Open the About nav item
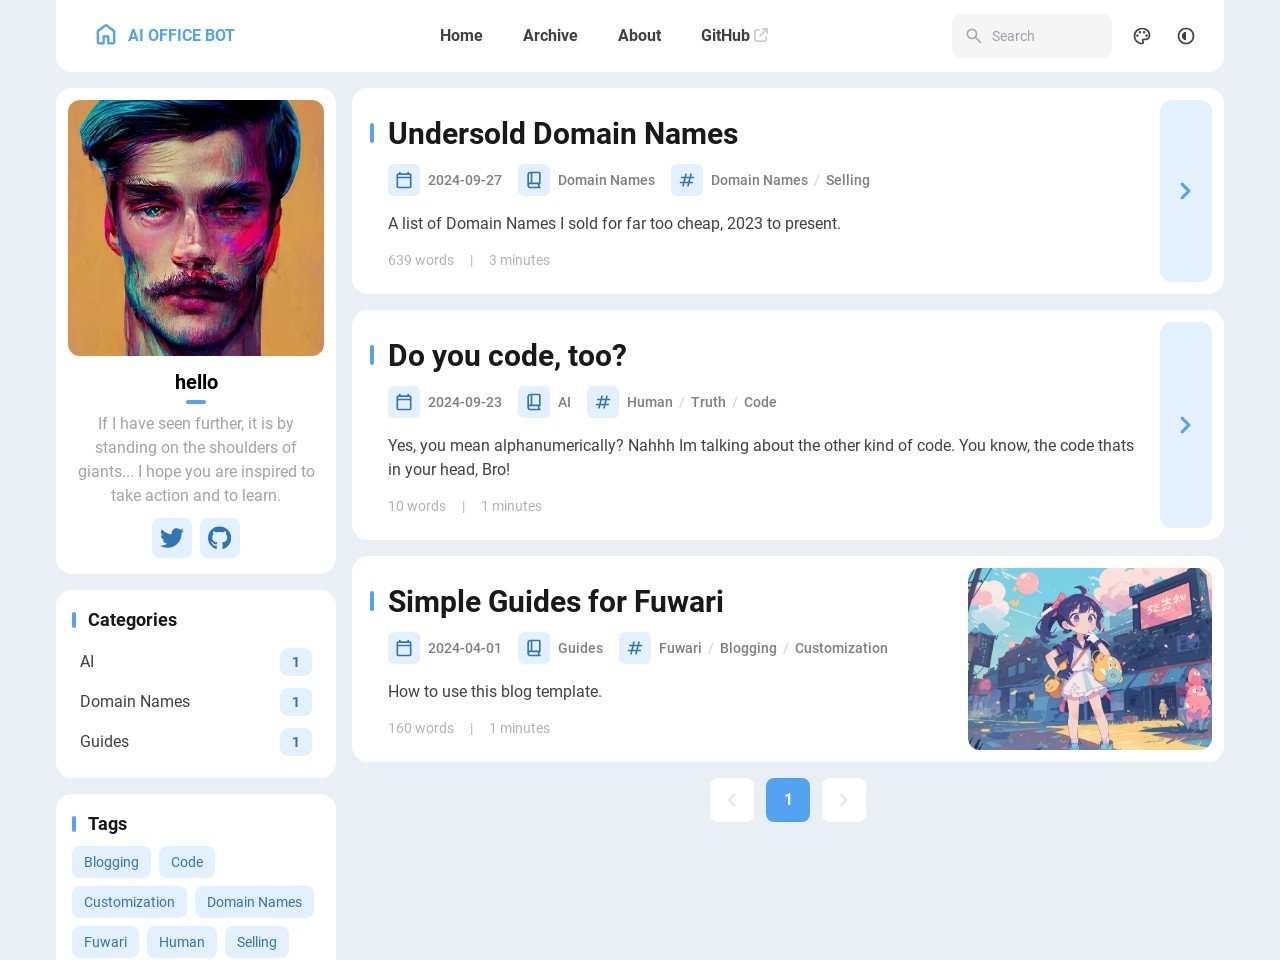The image size is (1280, 960). (x=639, y=35)
